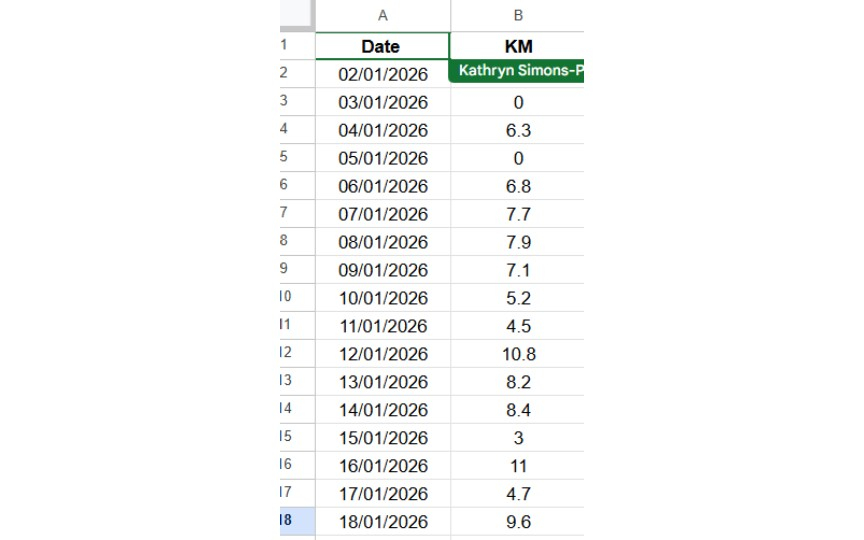Click the cell containing 4.5
Image resolution: width=864 pixels, height=540 pixels.
517,326
